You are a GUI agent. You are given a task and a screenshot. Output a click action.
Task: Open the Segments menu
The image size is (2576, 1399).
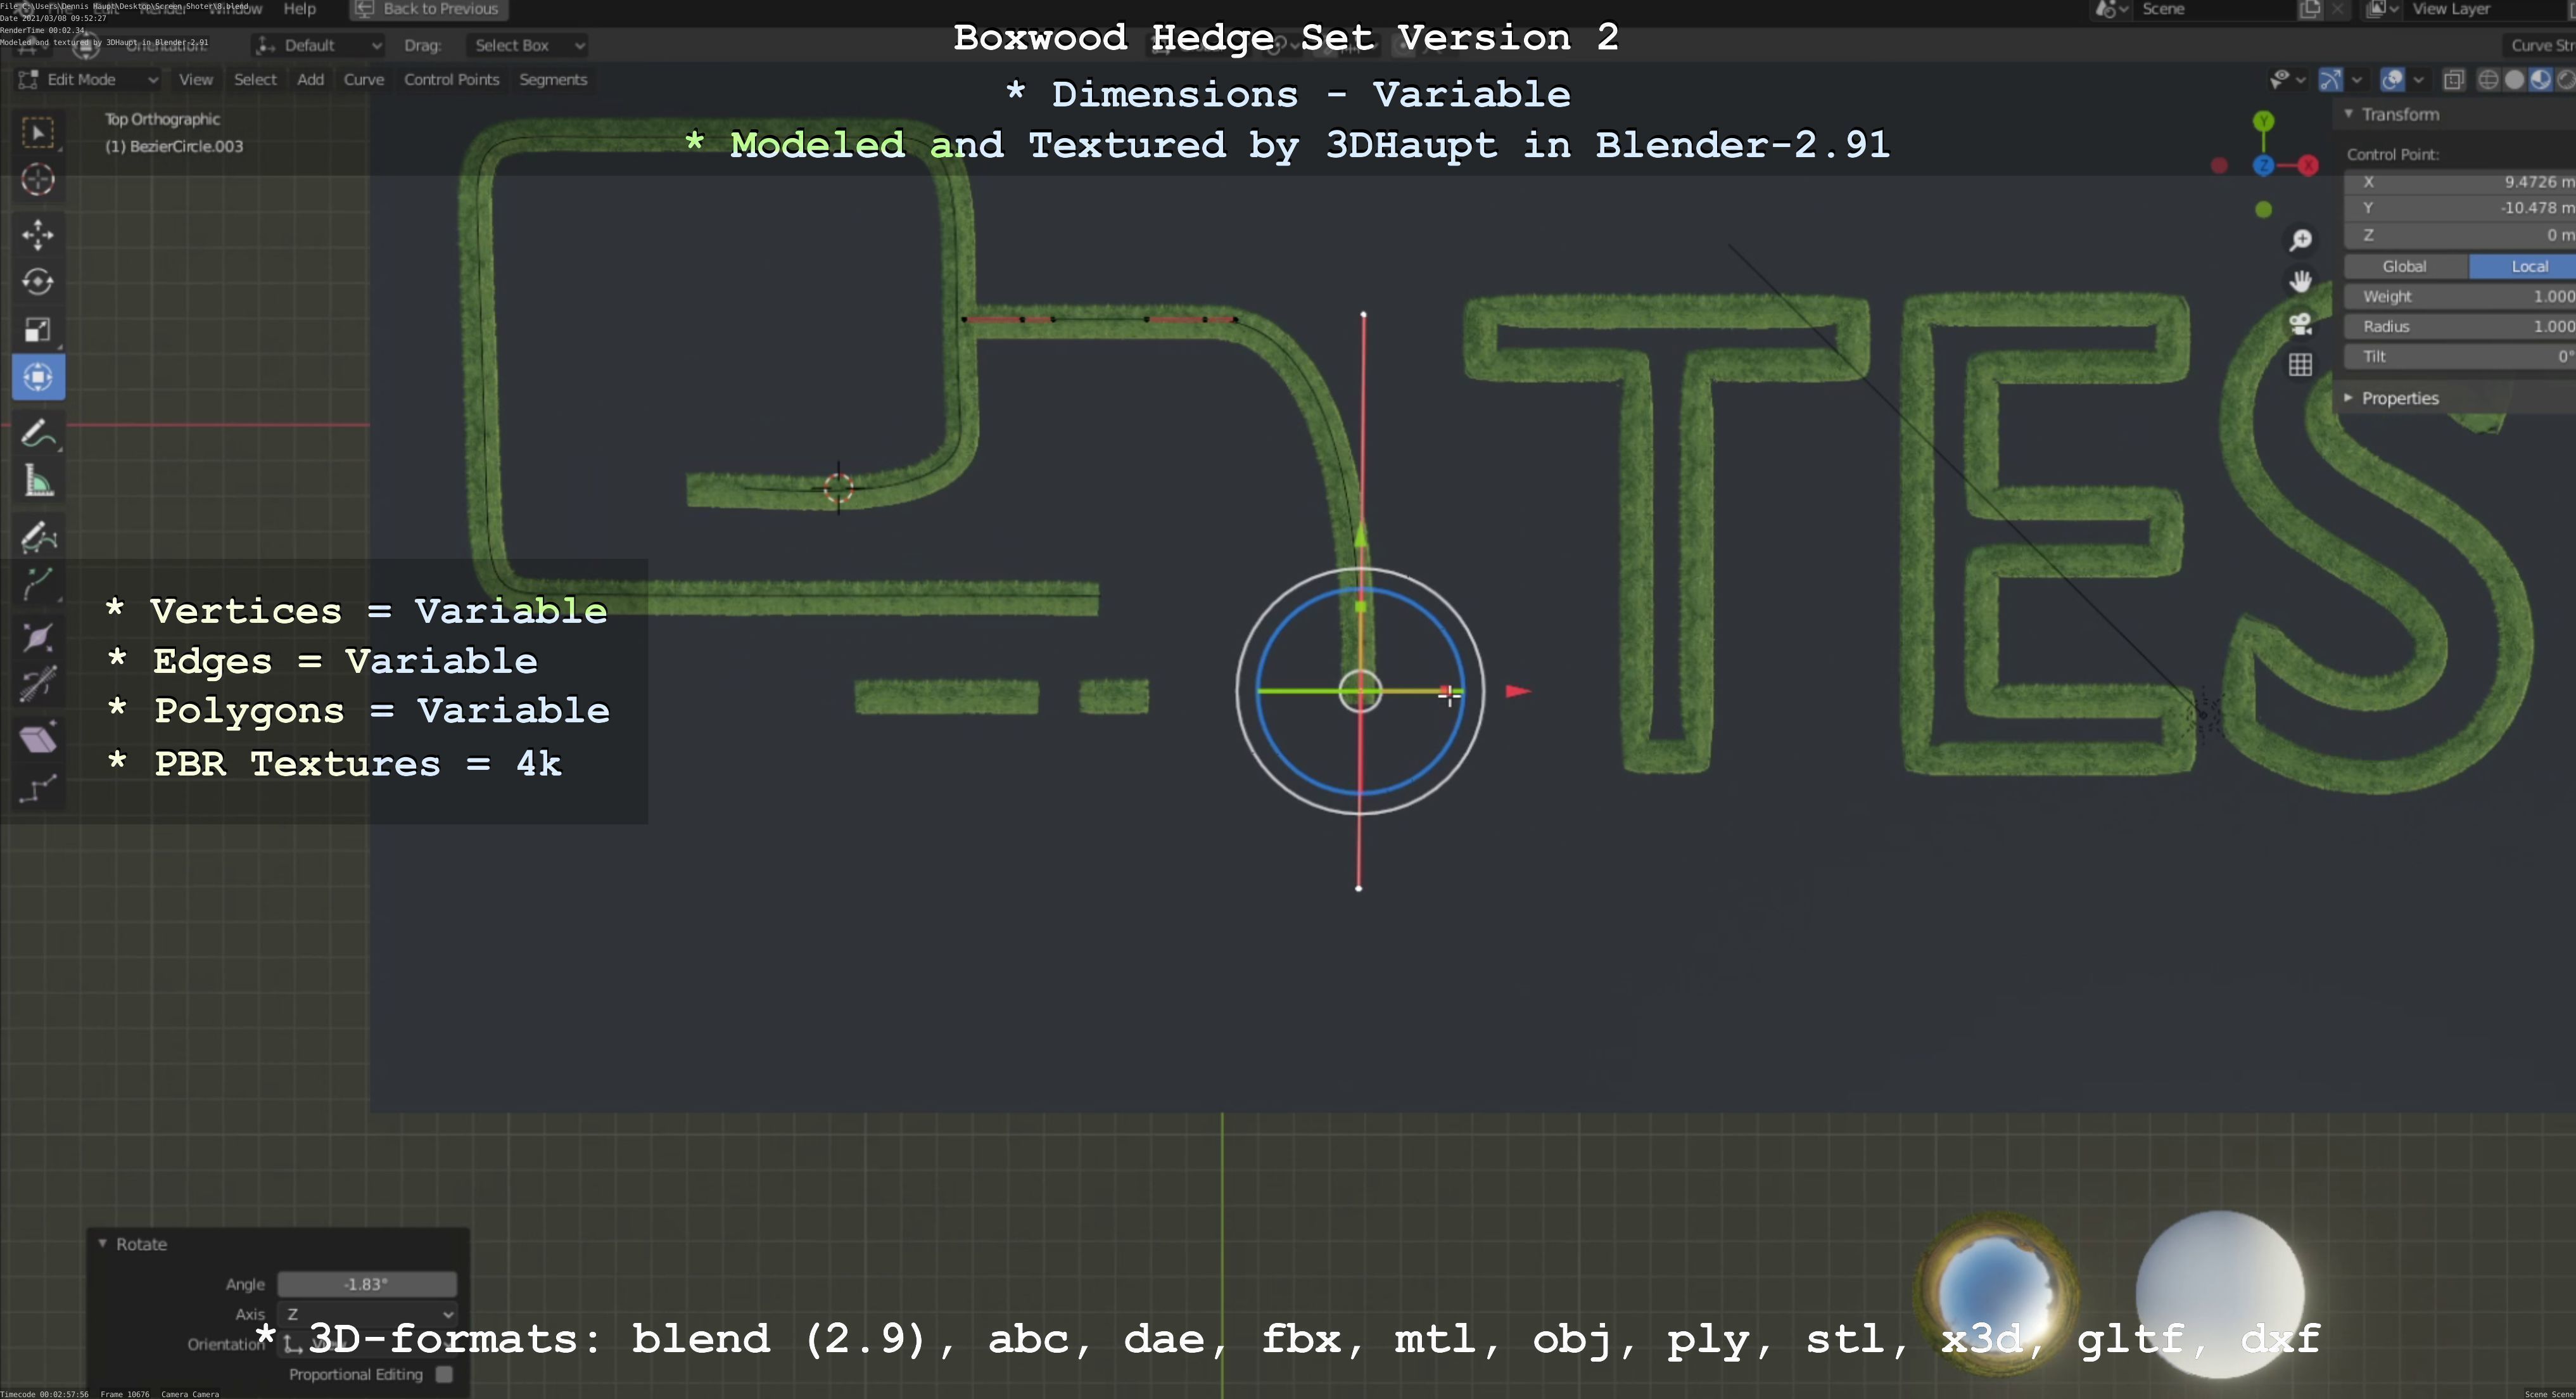point(552,80)
